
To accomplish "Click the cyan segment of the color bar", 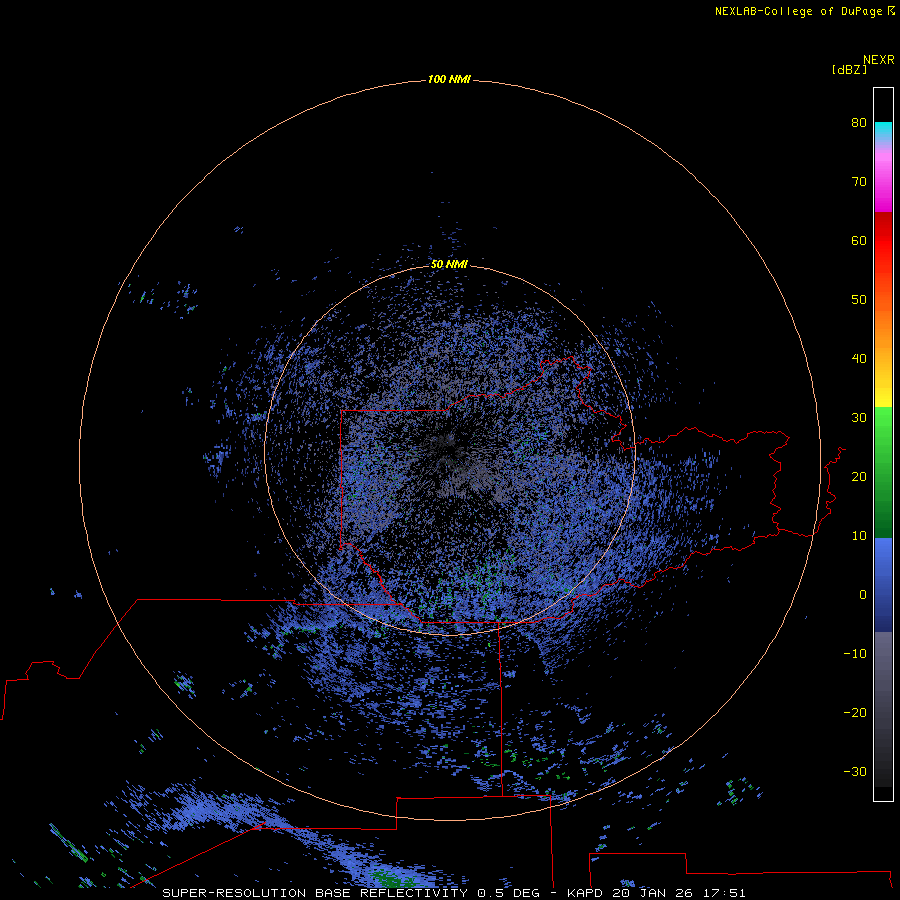I will coord(883,130).
